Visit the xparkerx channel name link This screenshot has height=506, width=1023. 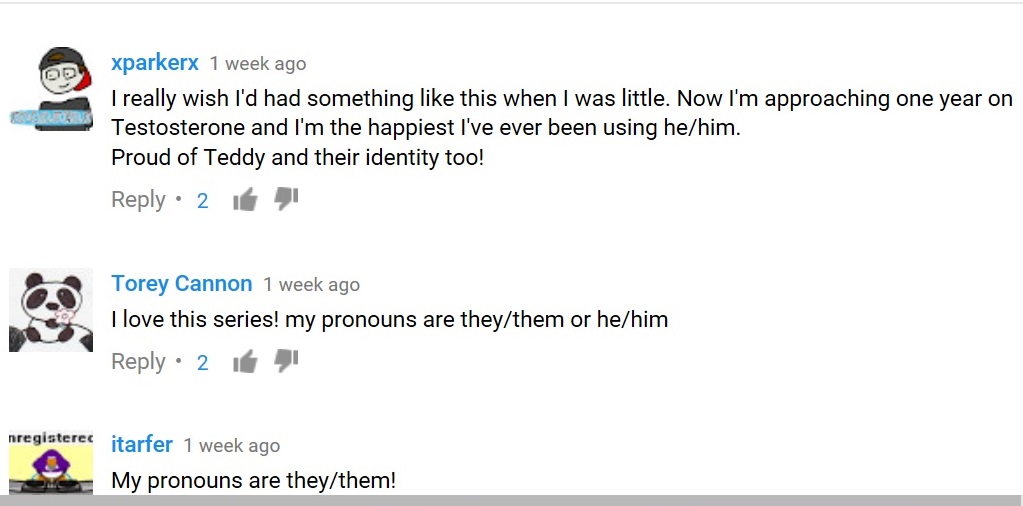pyautogui.click(x=155, y=63)
